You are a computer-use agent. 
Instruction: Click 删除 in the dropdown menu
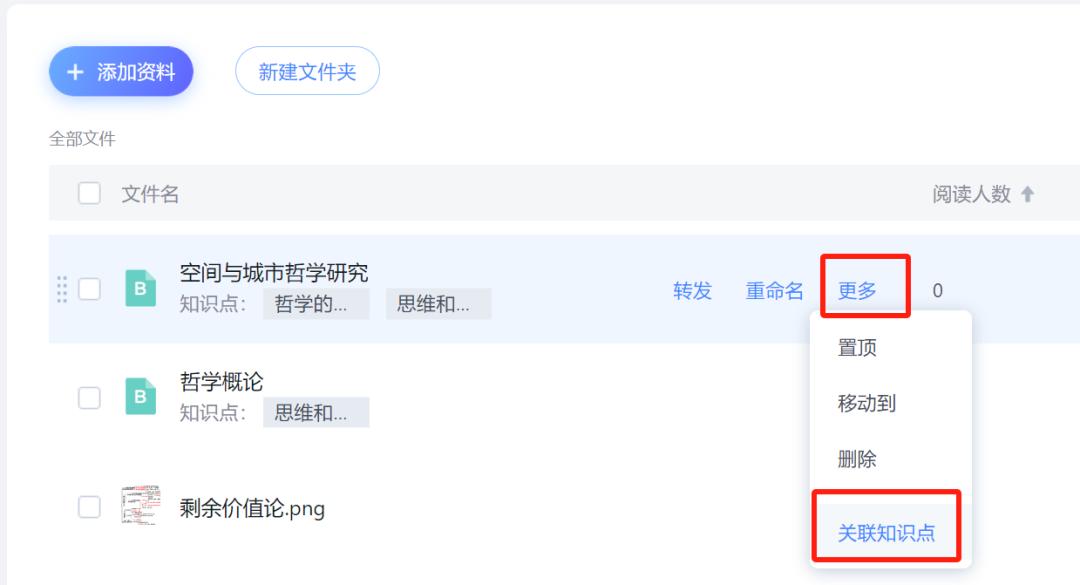pyautogui.click(x=857, y=460)
